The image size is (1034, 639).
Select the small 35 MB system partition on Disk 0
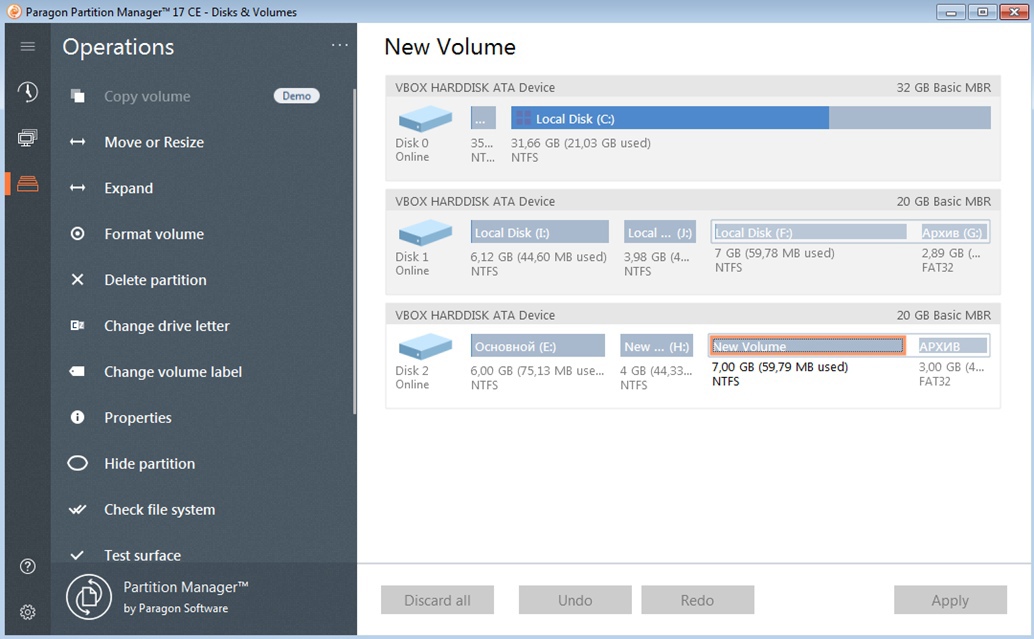[483, 118]
